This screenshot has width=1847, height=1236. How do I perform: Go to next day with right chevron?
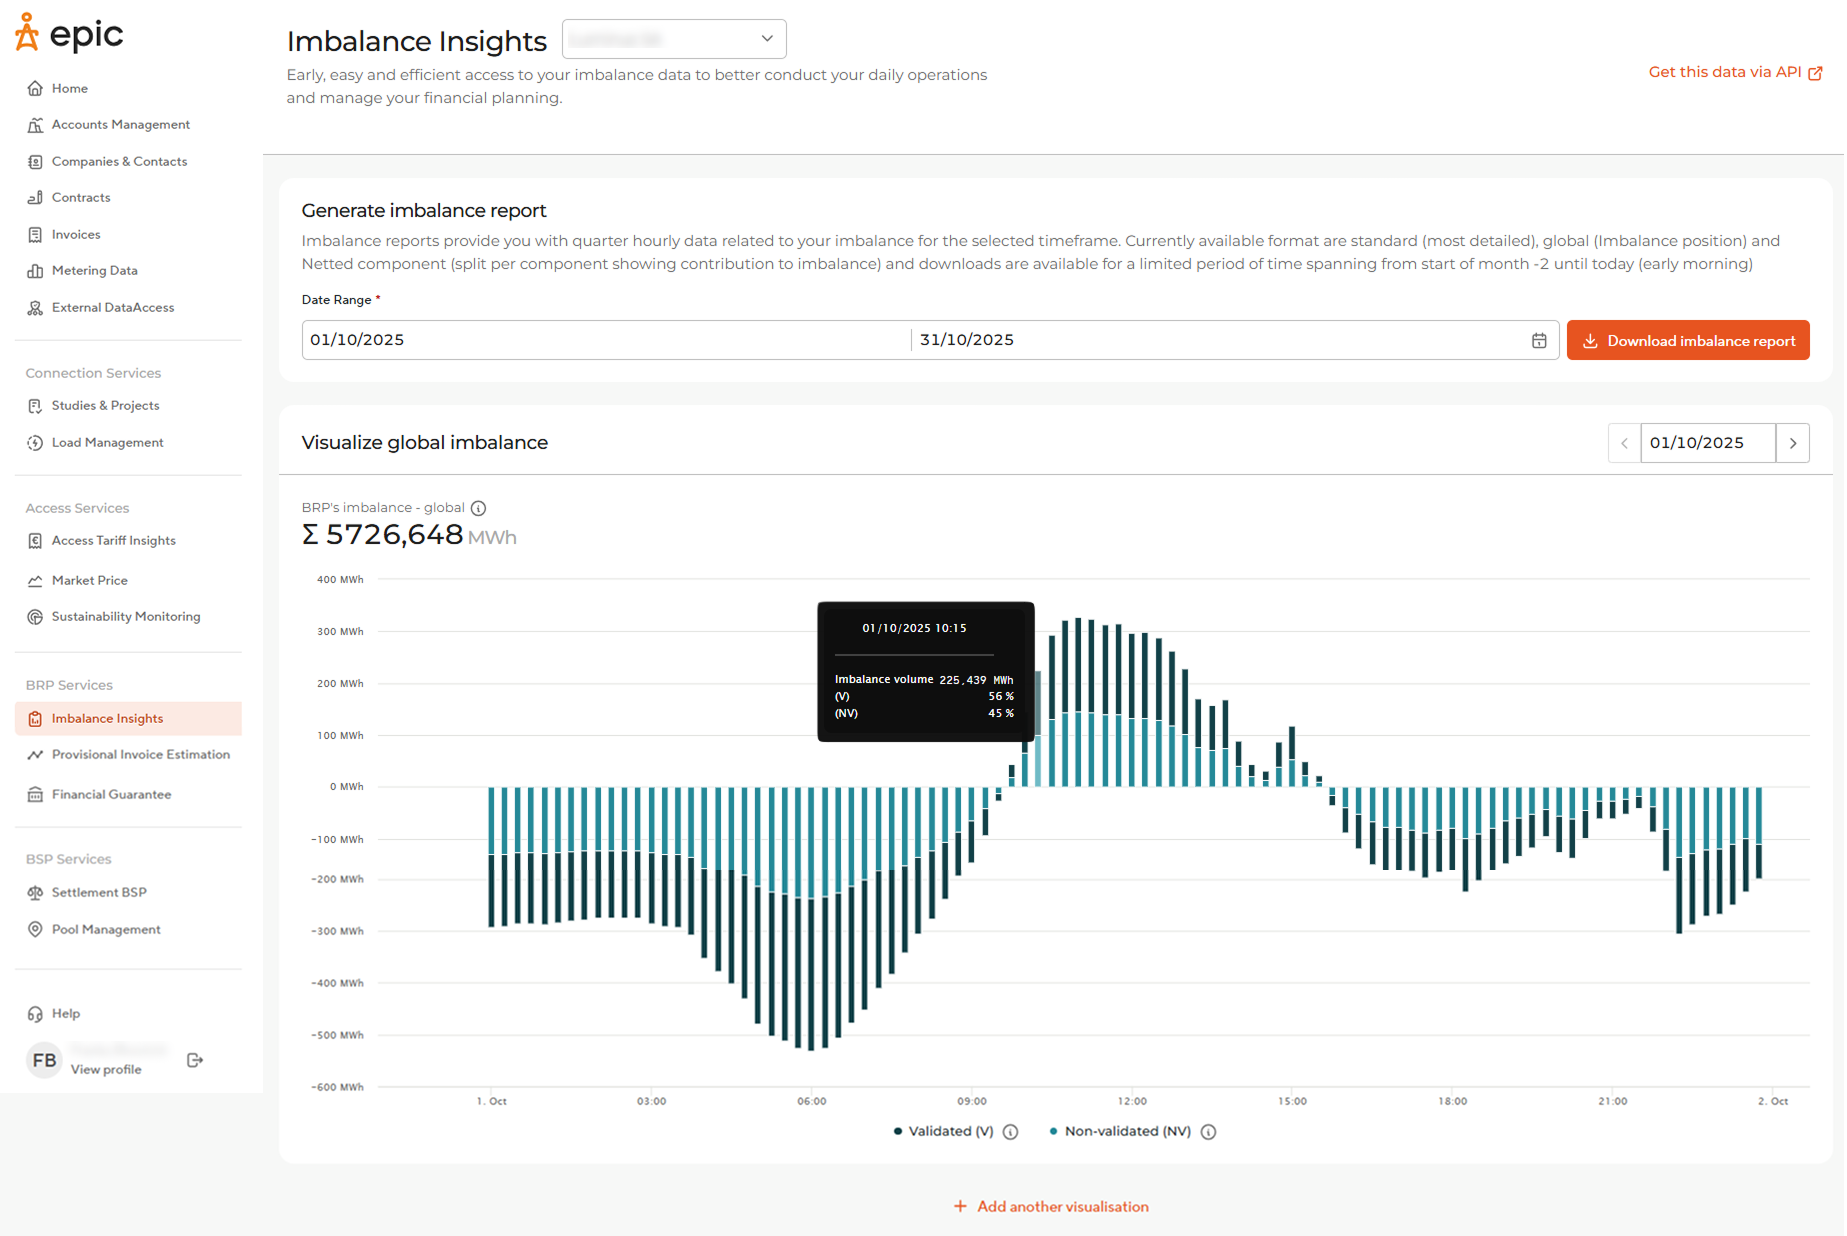click(1793, 443)
